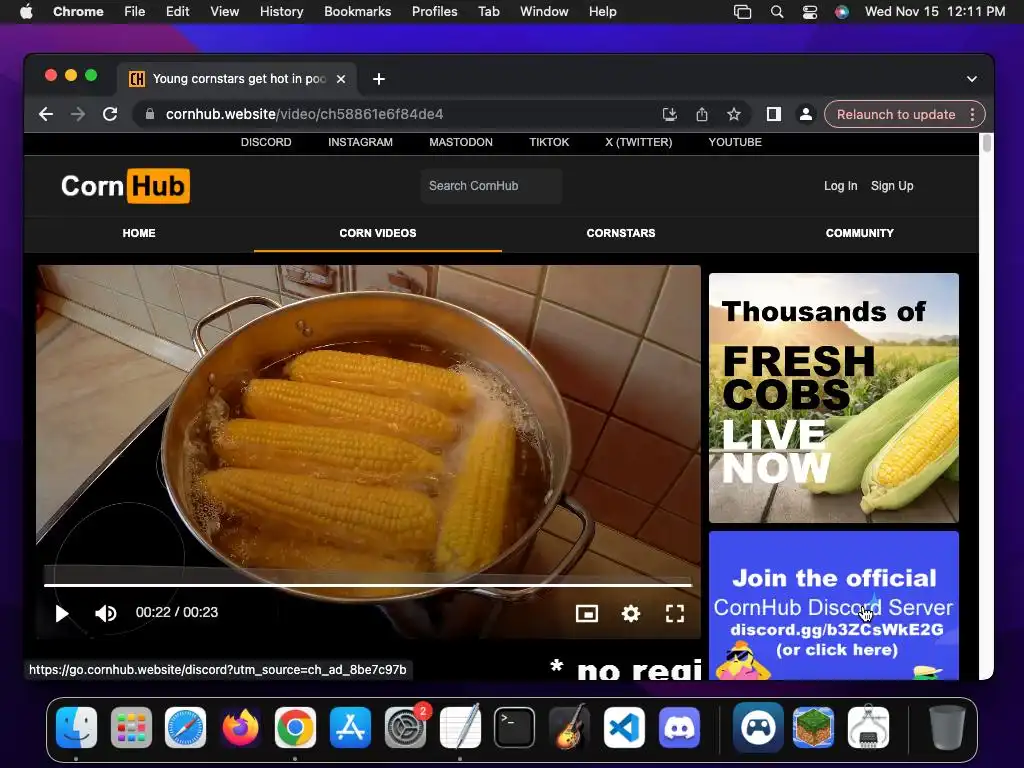Click the stacked windows menu bar icon
1024x768 pixels.
coord(743,12)
